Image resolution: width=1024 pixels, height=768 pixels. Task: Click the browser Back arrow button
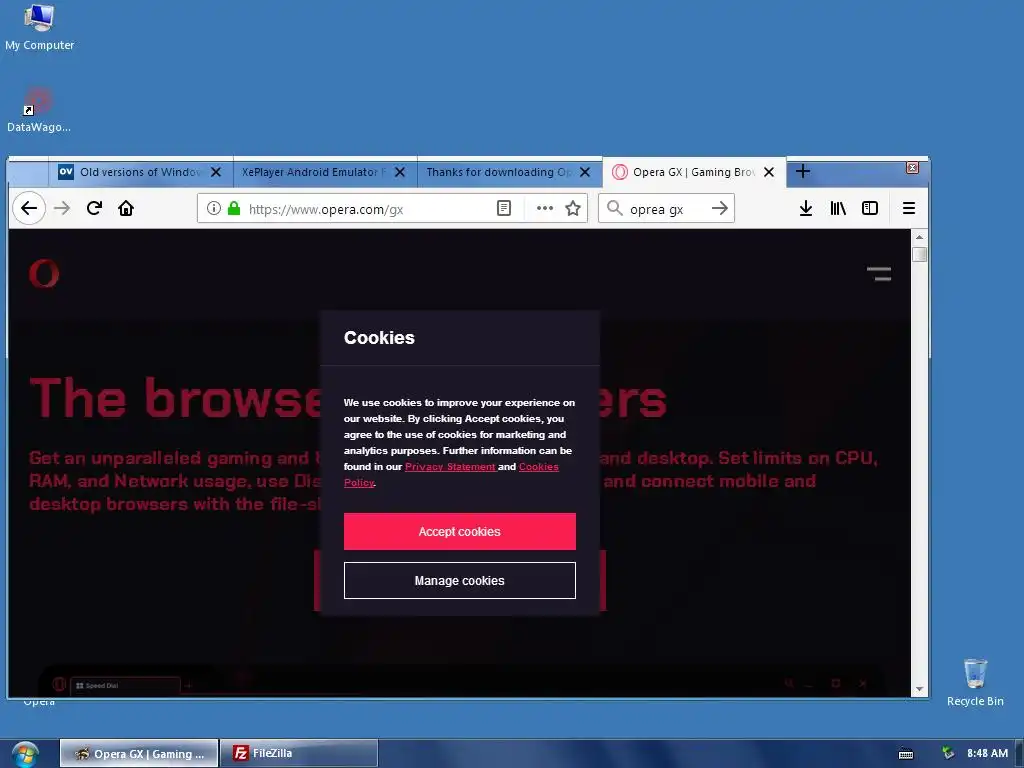pos(29,208)
